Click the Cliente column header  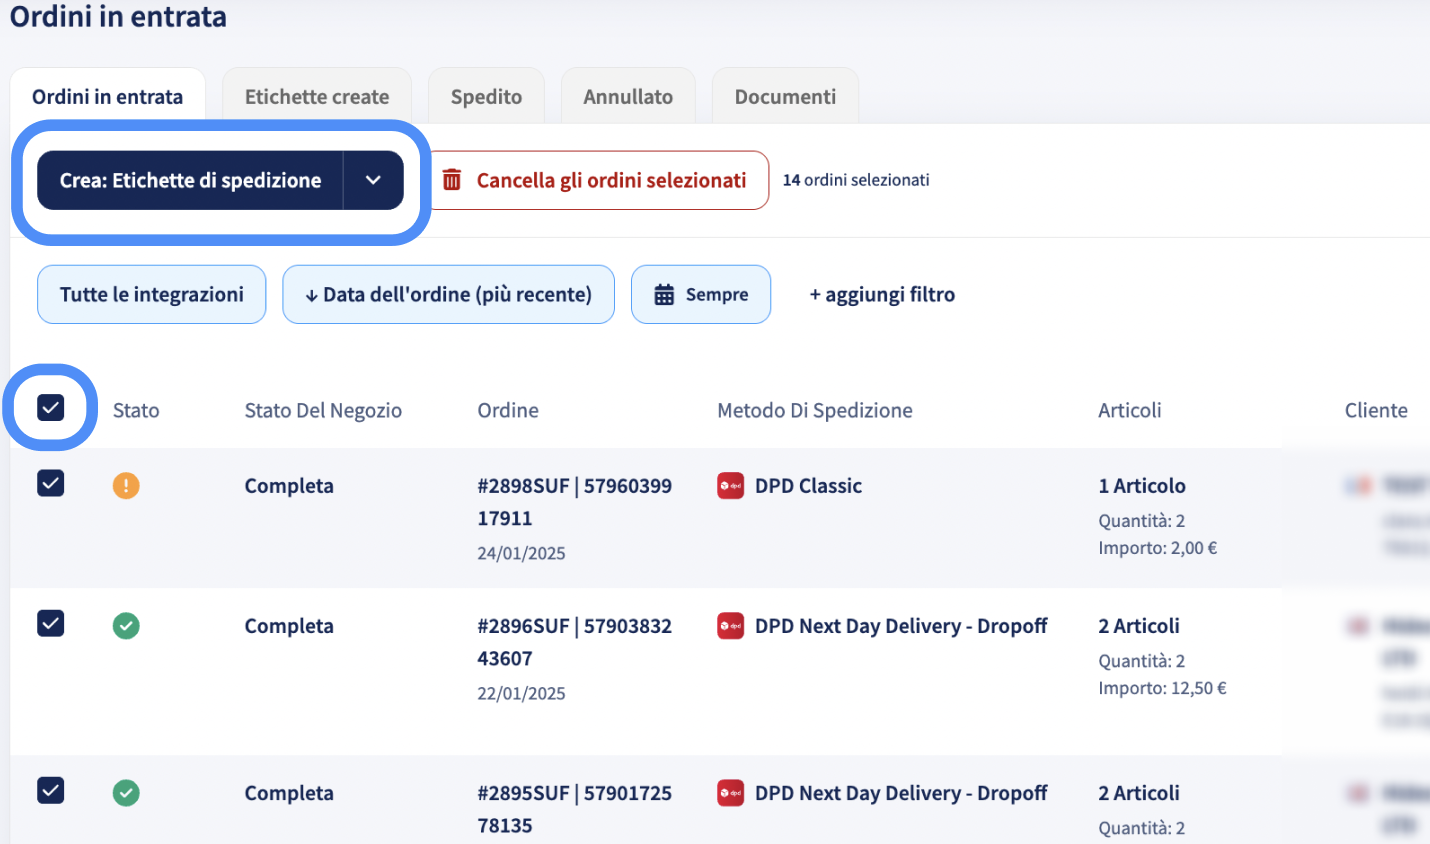pos(1376,410)
